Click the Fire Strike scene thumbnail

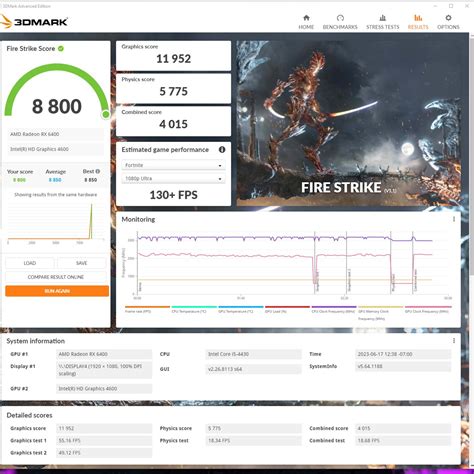349,123
